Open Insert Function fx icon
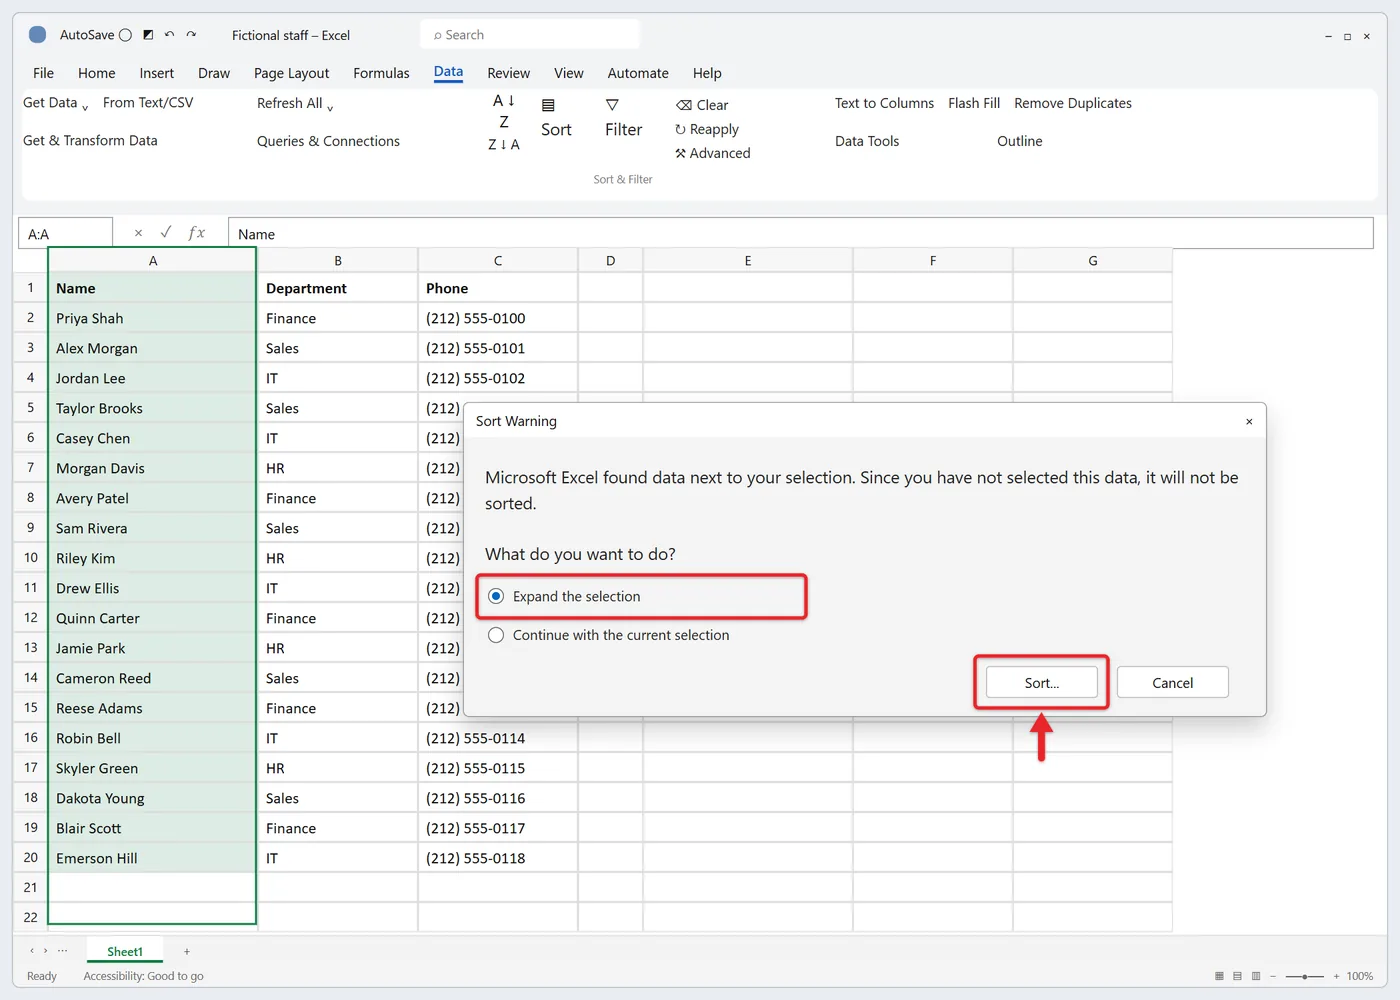 197,233
